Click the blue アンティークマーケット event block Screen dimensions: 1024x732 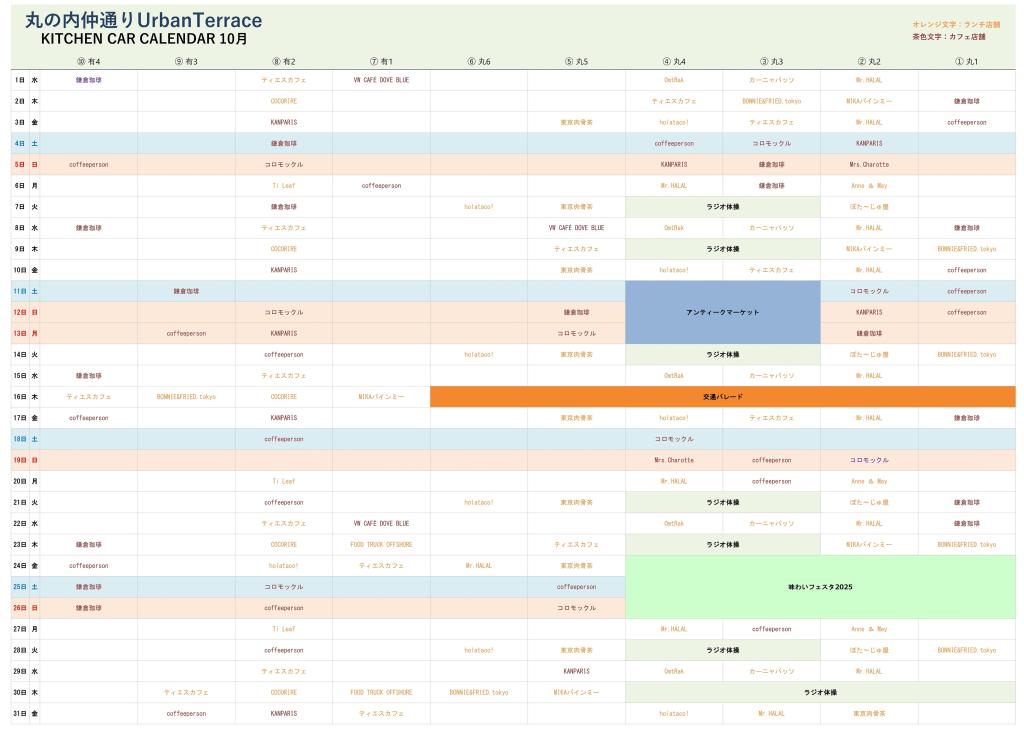point(723,312)
